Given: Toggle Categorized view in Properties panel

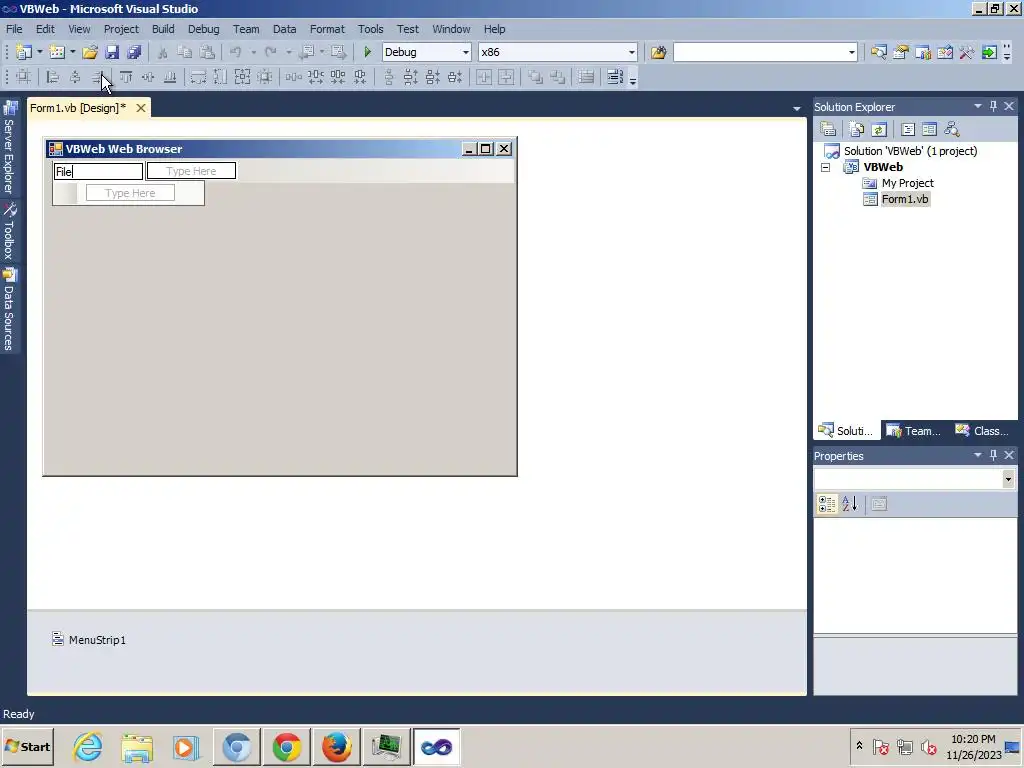Looking at the screenshot, I should point(827,504).
